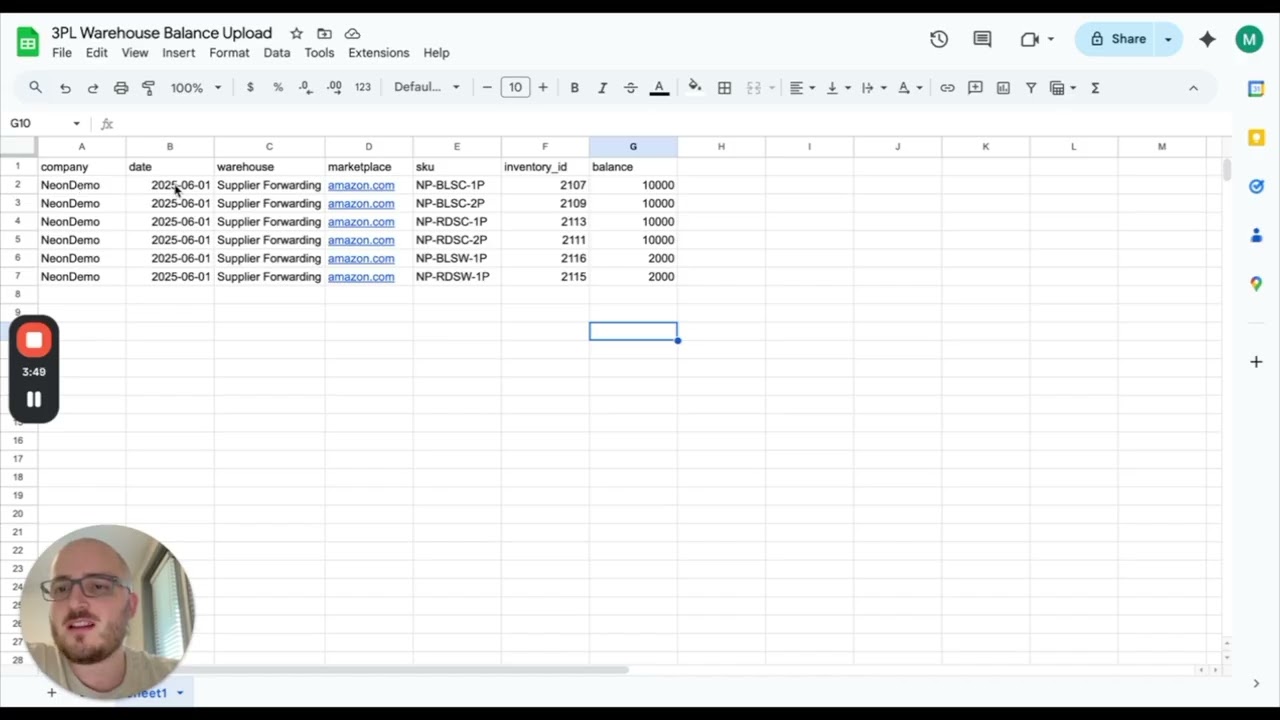Image resolution: width=1280 pixels, height=720 pixels.
Task: Open the zoom 100% dropdown
Action: pos(195,88)
